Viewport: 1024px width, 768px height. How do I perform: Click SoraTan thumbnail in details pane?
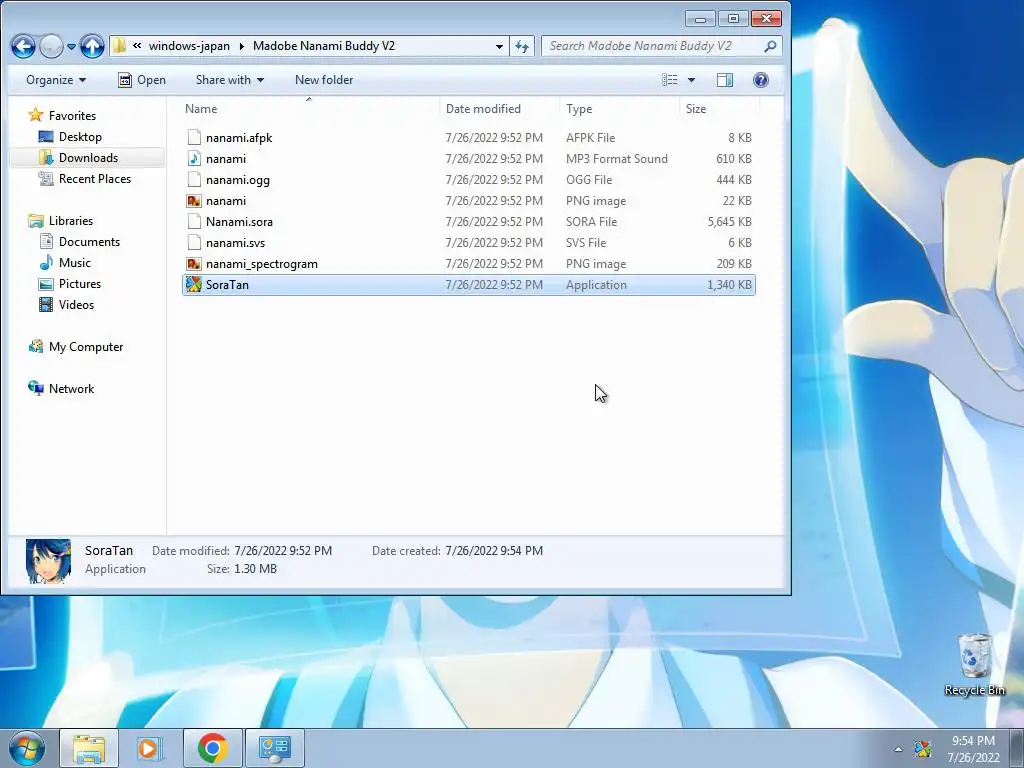[x=48, y=561]
